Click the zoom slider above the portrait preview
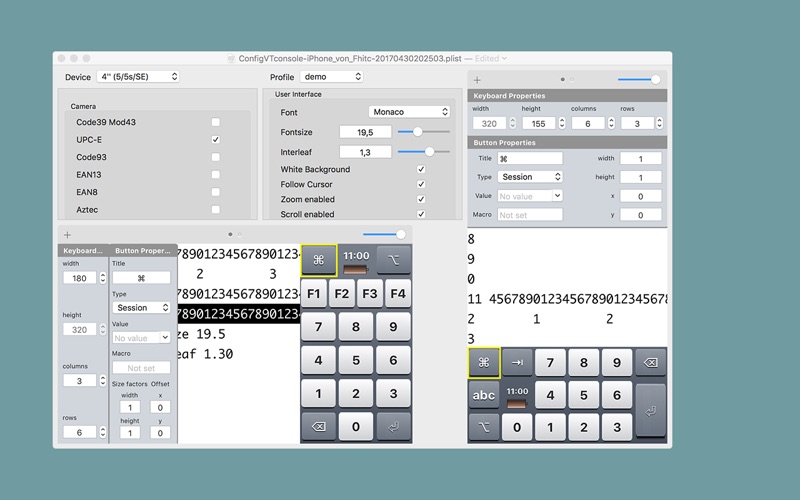Image resolution: width=800 pixels, height=500 pixels. pos(384,235)
